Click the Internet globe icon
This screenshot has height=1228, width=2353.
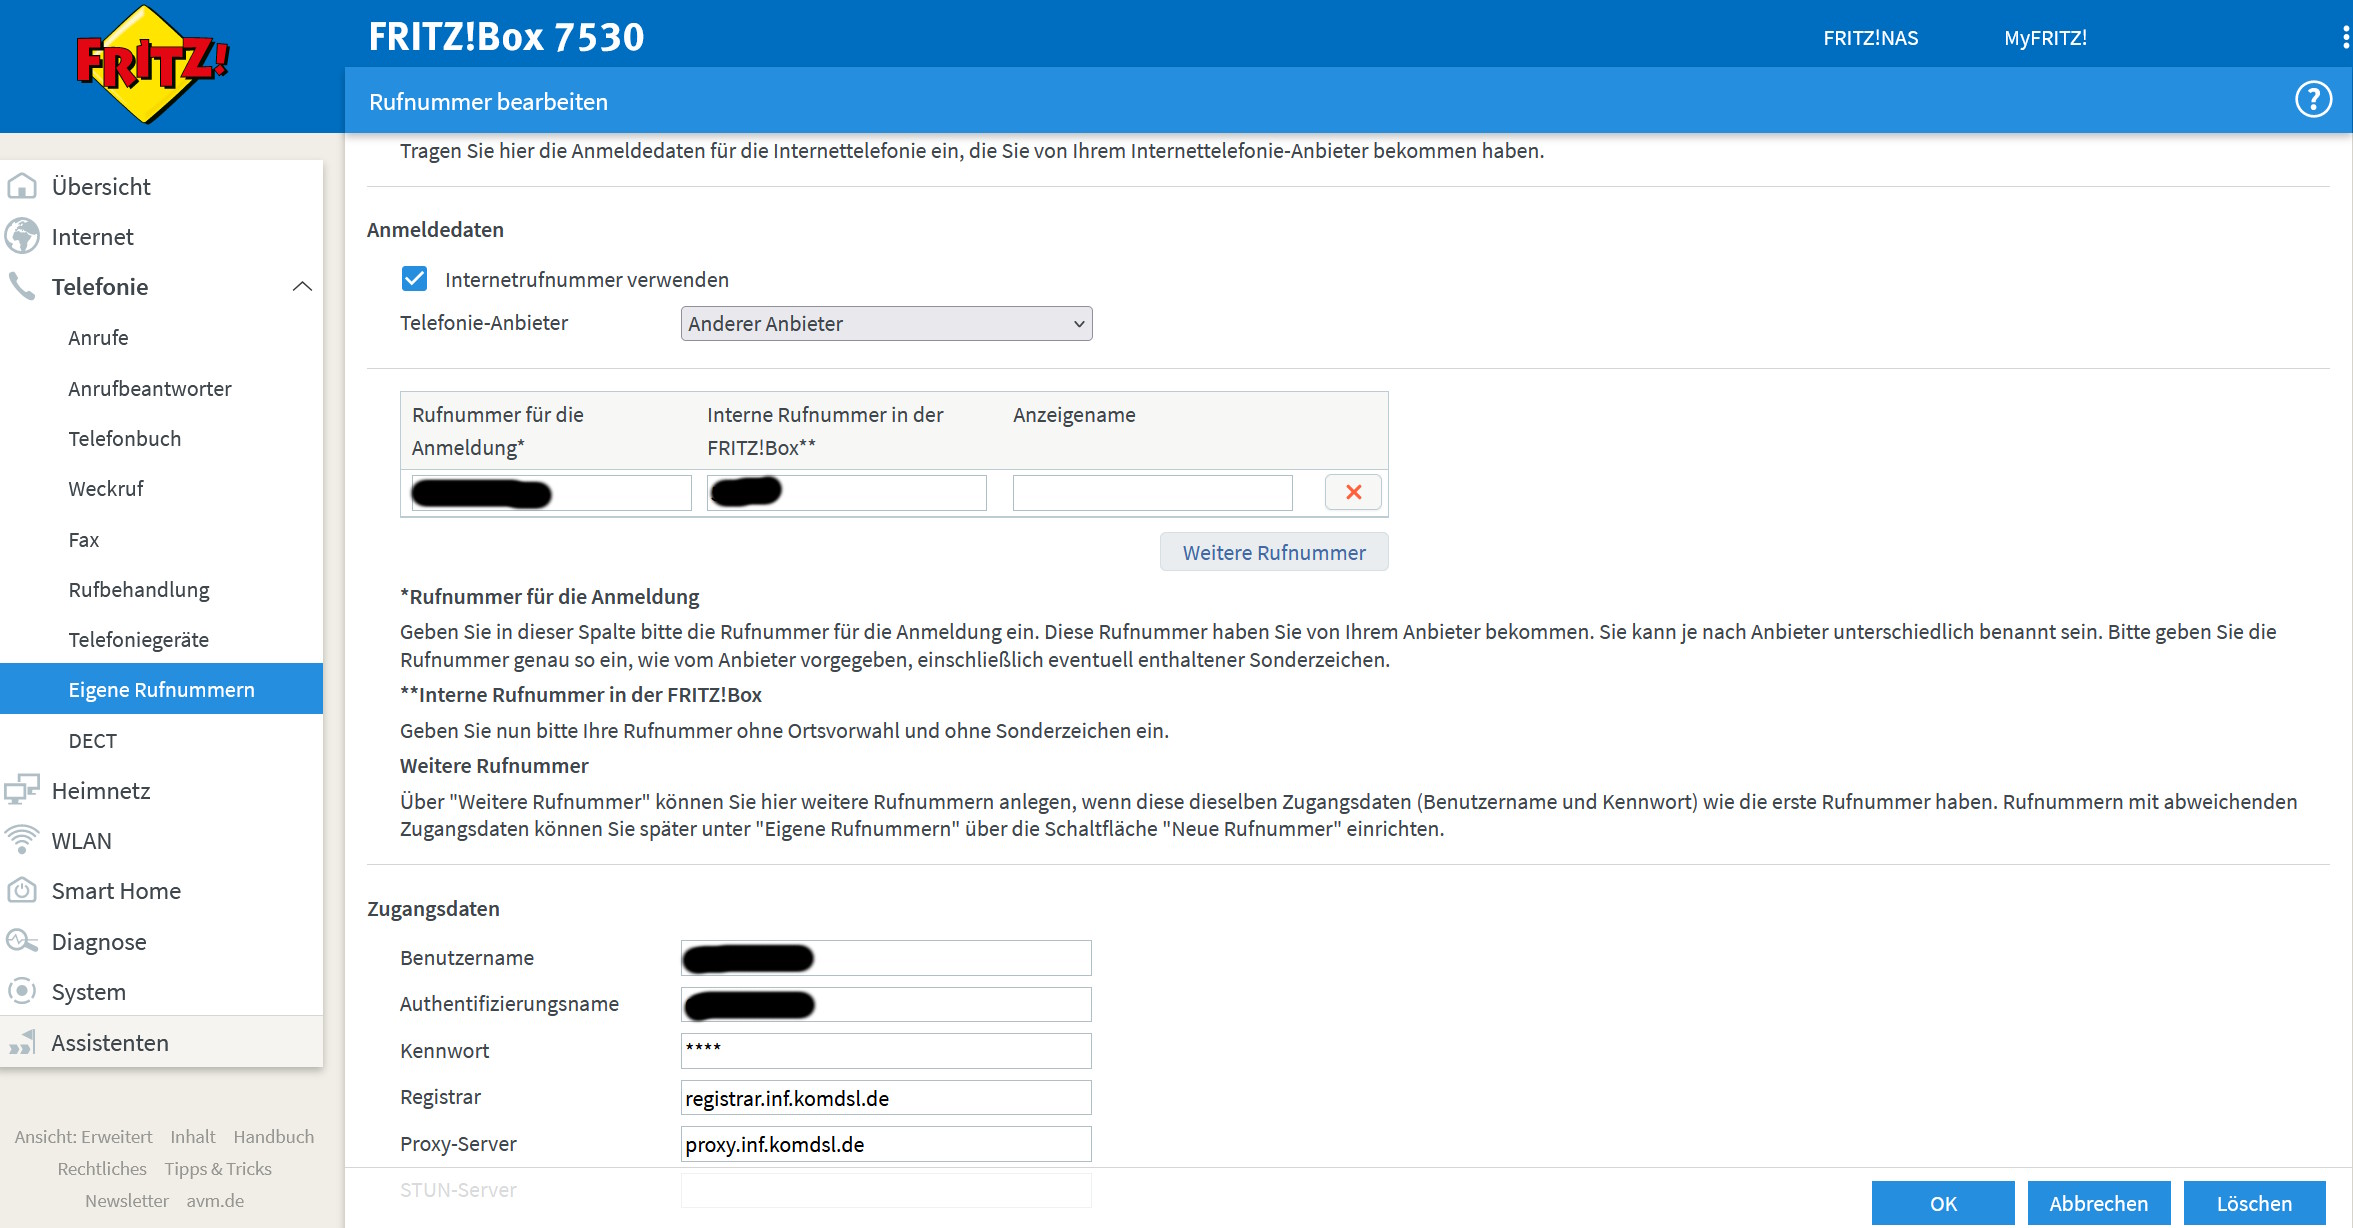(x=22, y=237)
